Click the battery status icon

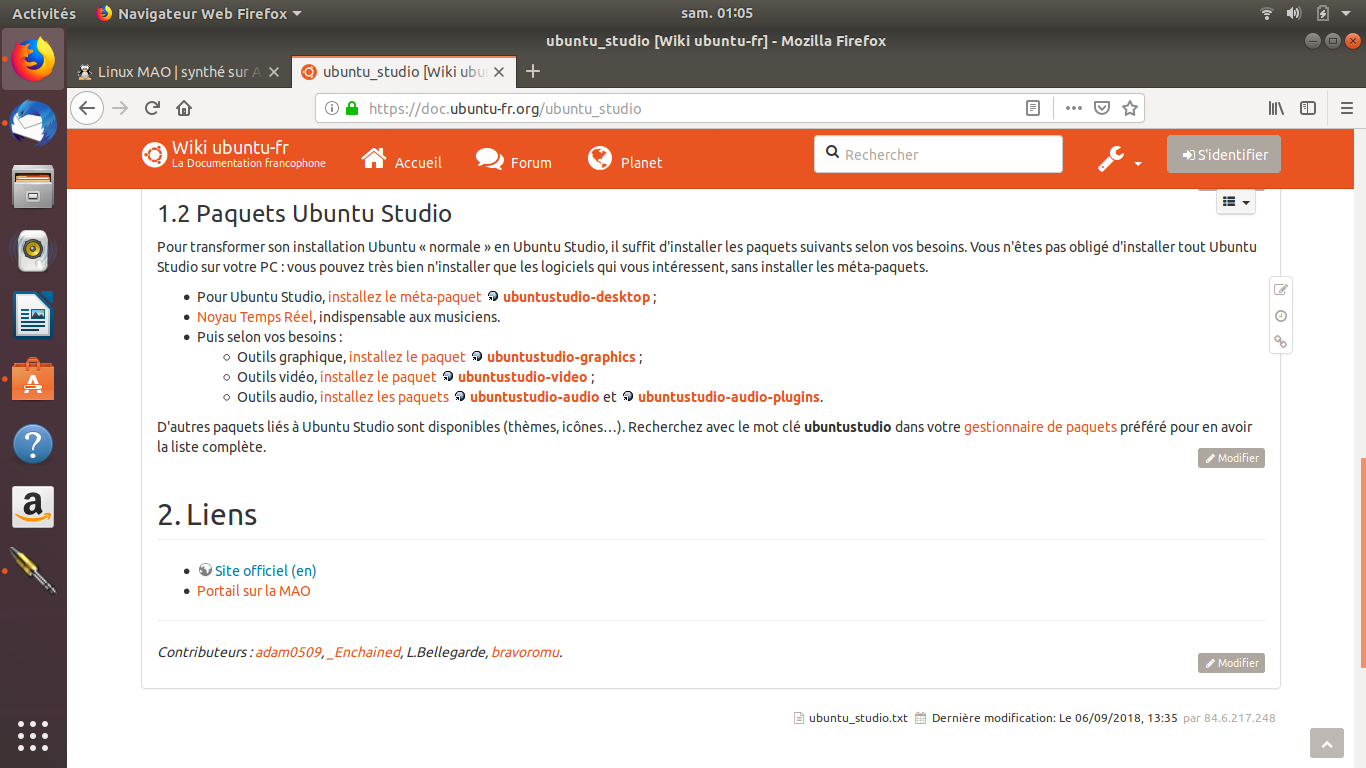[1323, 13]
